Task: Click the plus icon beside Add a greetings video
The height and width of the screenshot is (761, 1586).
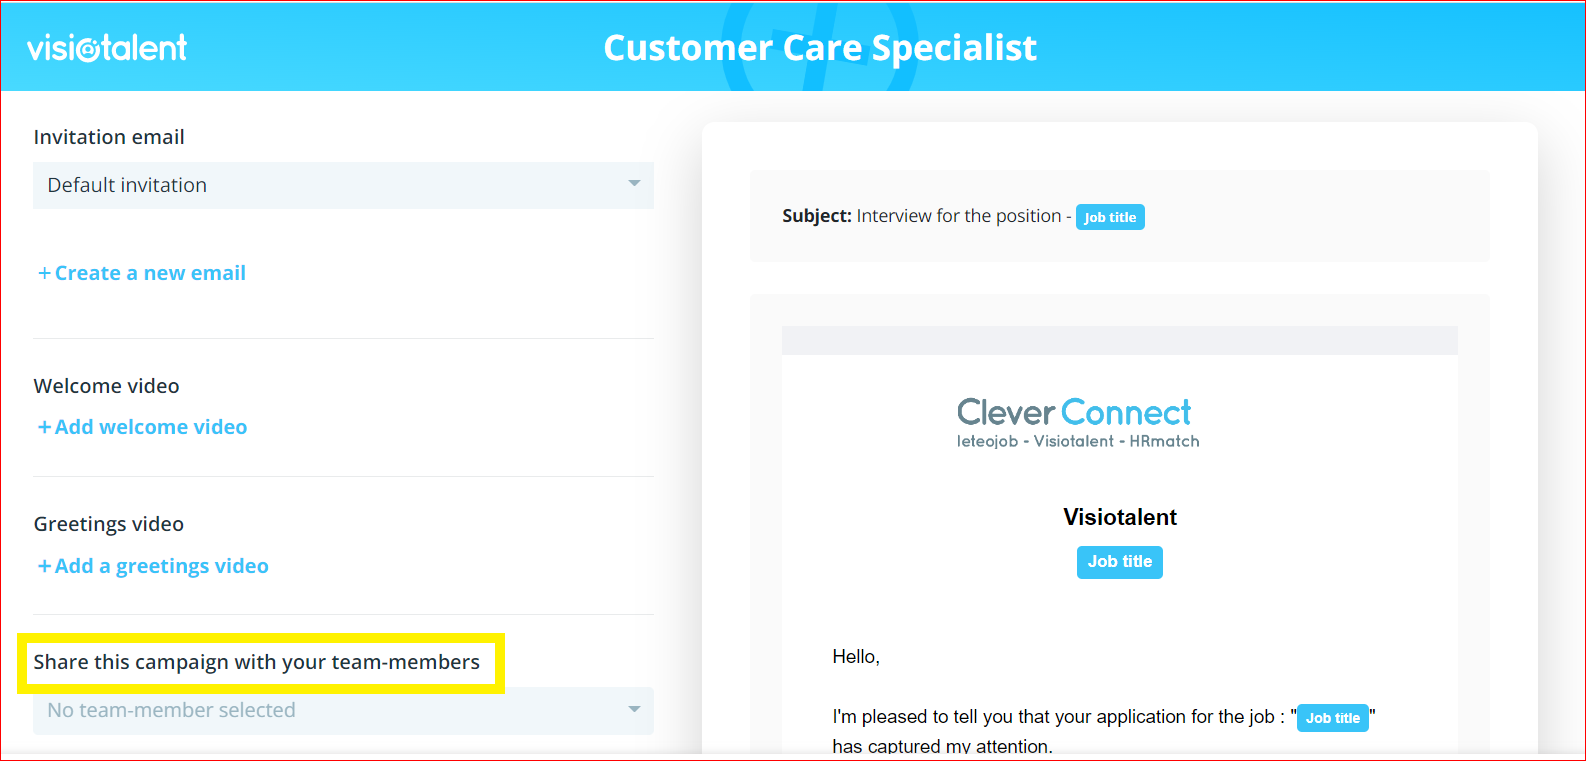Action: click(x=44, y=566)
